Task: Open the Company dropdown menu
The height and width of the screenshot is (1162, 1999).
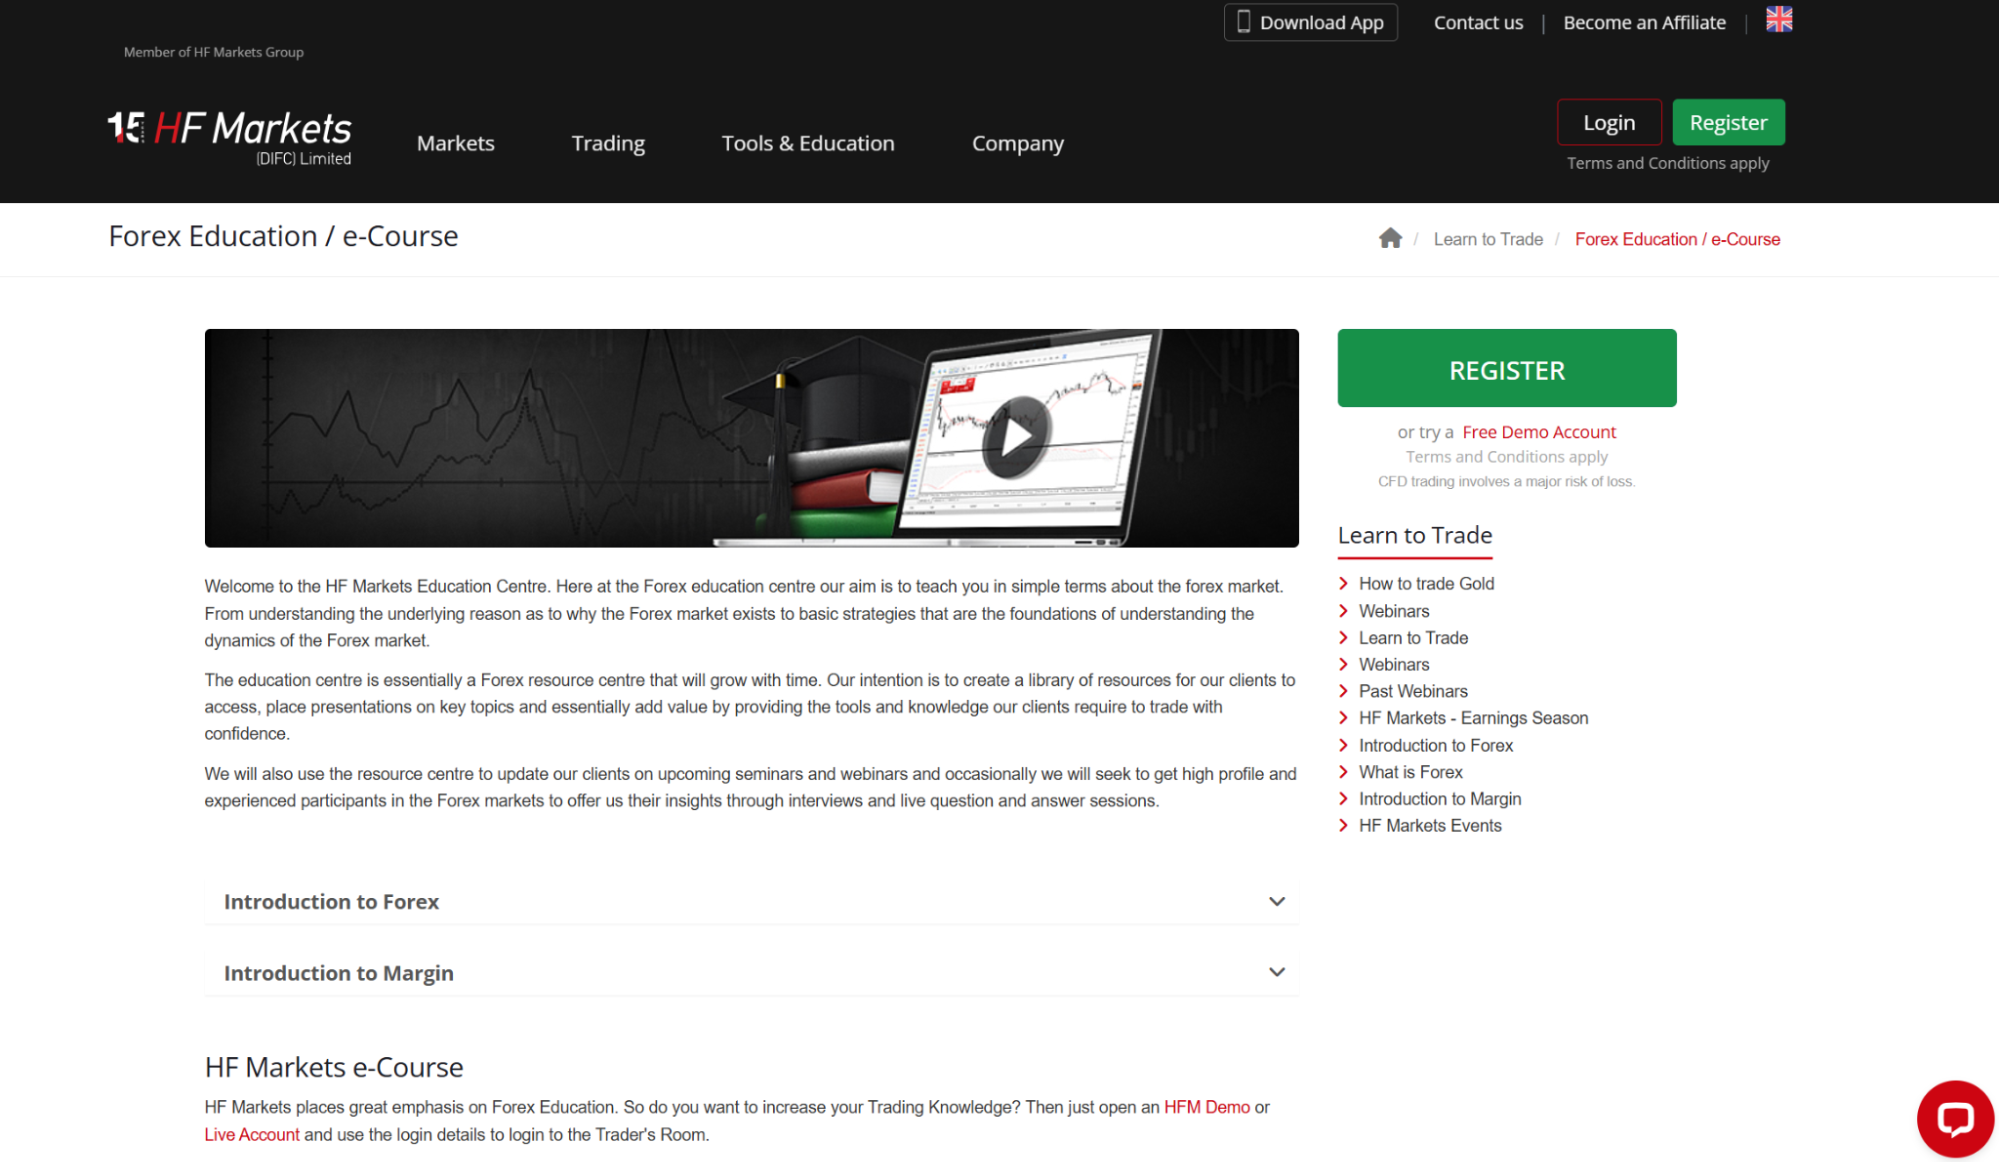Action: point(1017,143)
